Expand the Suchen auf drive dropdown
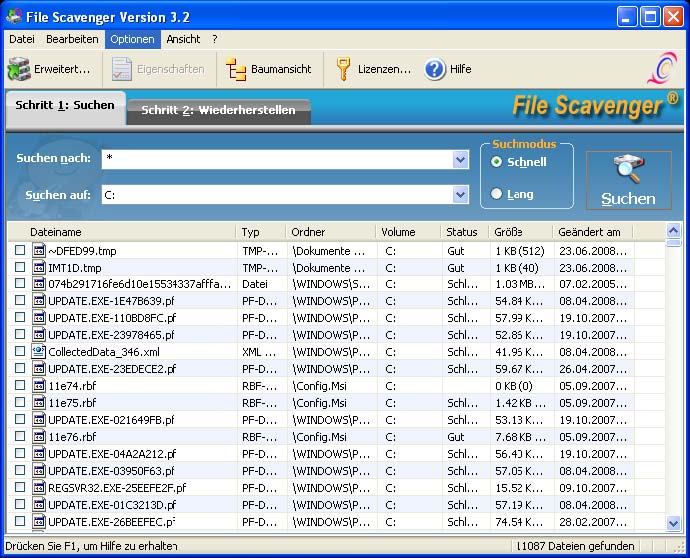Image resolution: width=690 pixels, height=558 pixels. (x=460, y=195)
